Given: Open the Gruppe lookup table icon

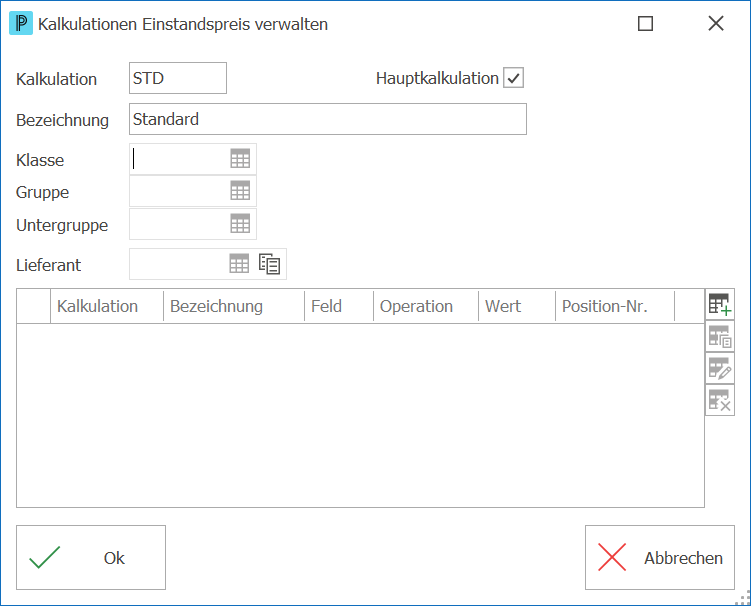Looking at the screenshot, I should (x=240, y=191).
